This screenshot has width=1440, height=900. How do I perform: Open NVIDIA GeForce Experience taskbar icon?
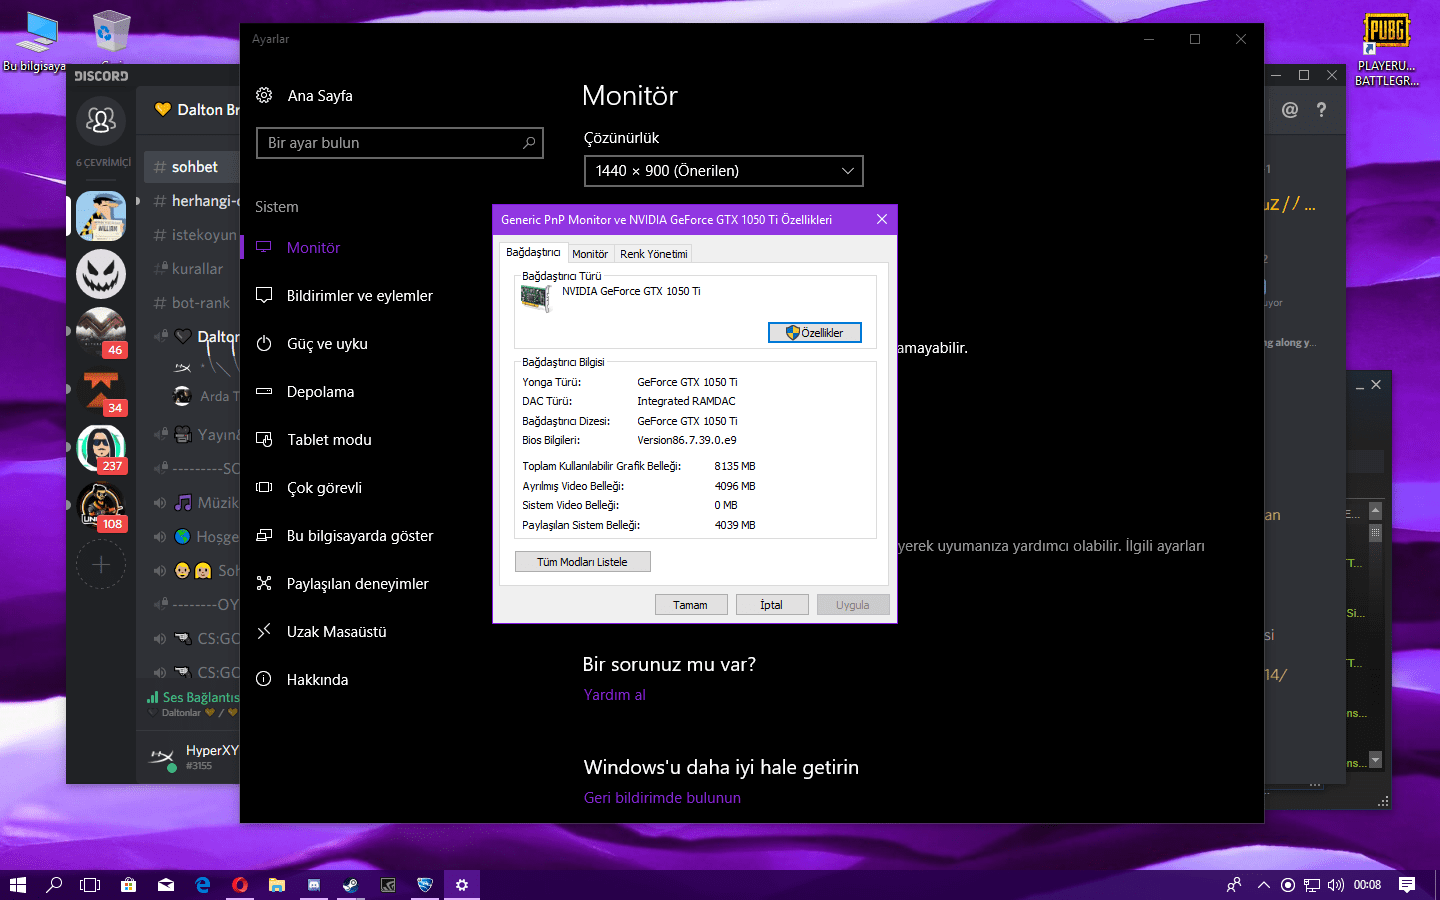pos(388,885)
